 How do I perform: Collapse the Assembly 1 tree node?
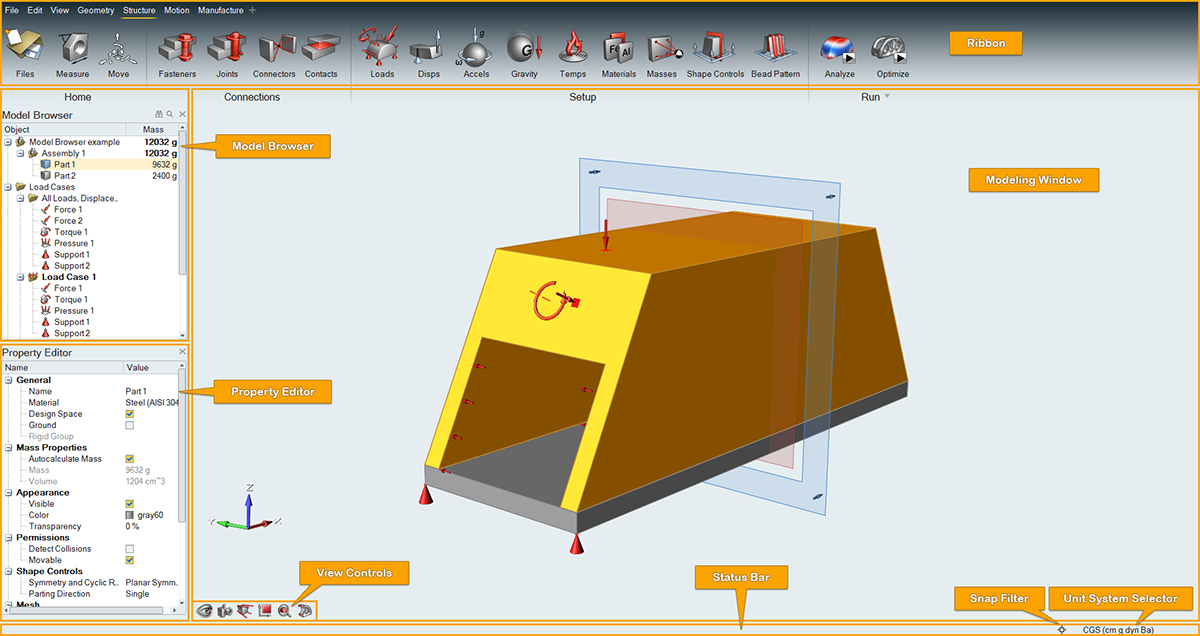click(x=20, y=153)
